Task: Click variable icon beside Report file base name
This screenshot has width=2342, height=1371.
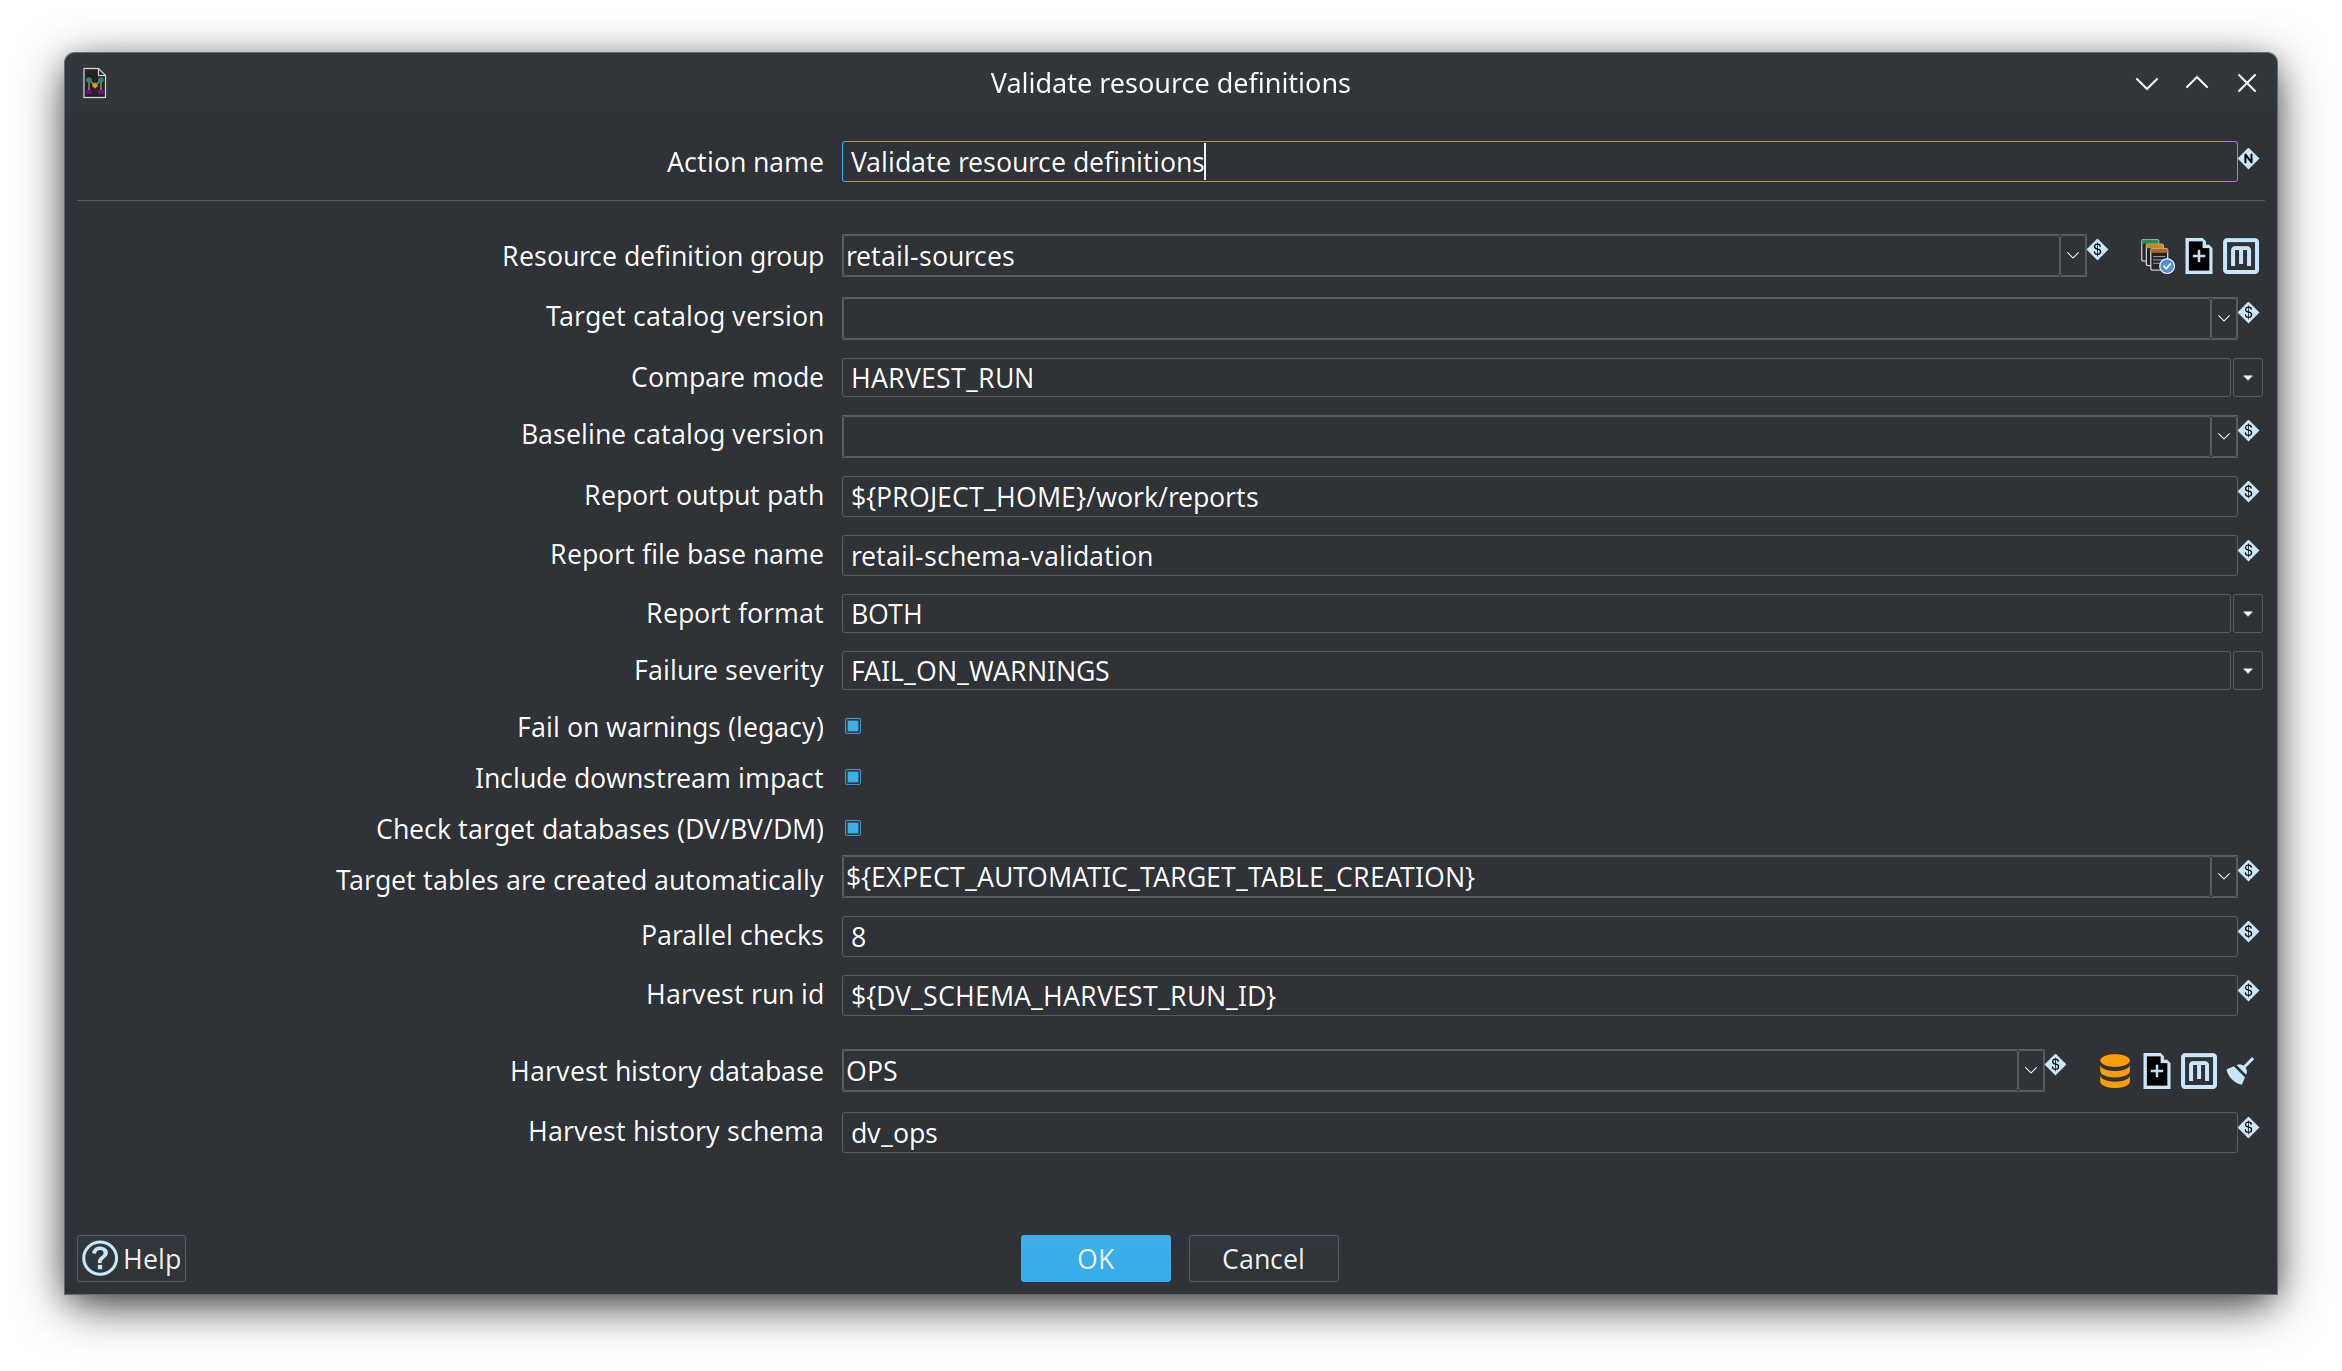Action: [2248, 550]
